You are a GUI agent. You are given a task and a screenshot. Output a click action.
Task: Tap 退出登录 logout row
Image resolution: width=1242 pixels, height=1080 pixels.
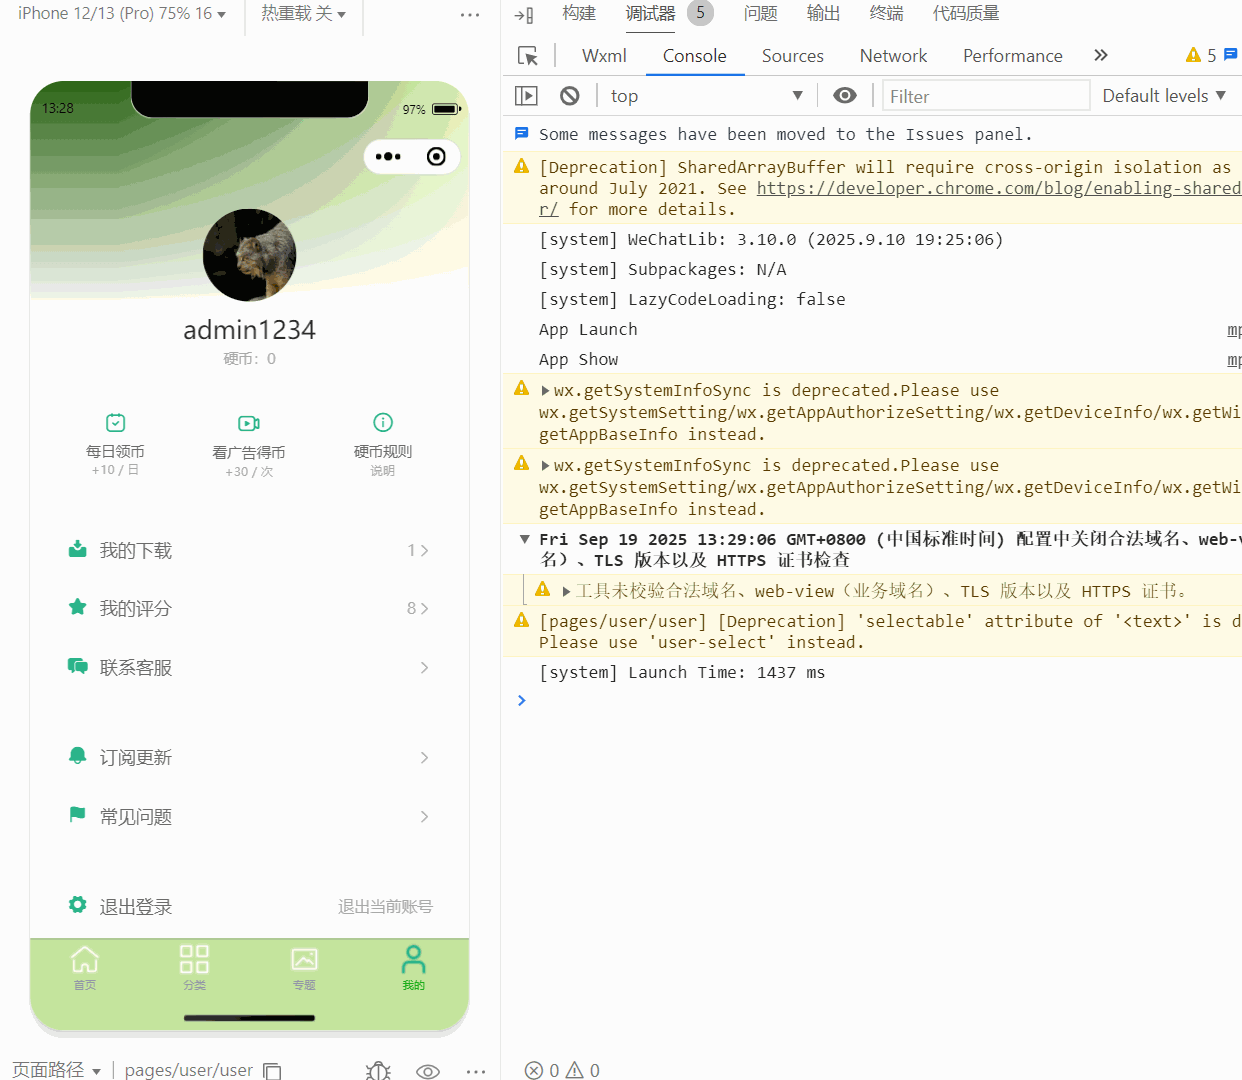click(x=250, y=907)
